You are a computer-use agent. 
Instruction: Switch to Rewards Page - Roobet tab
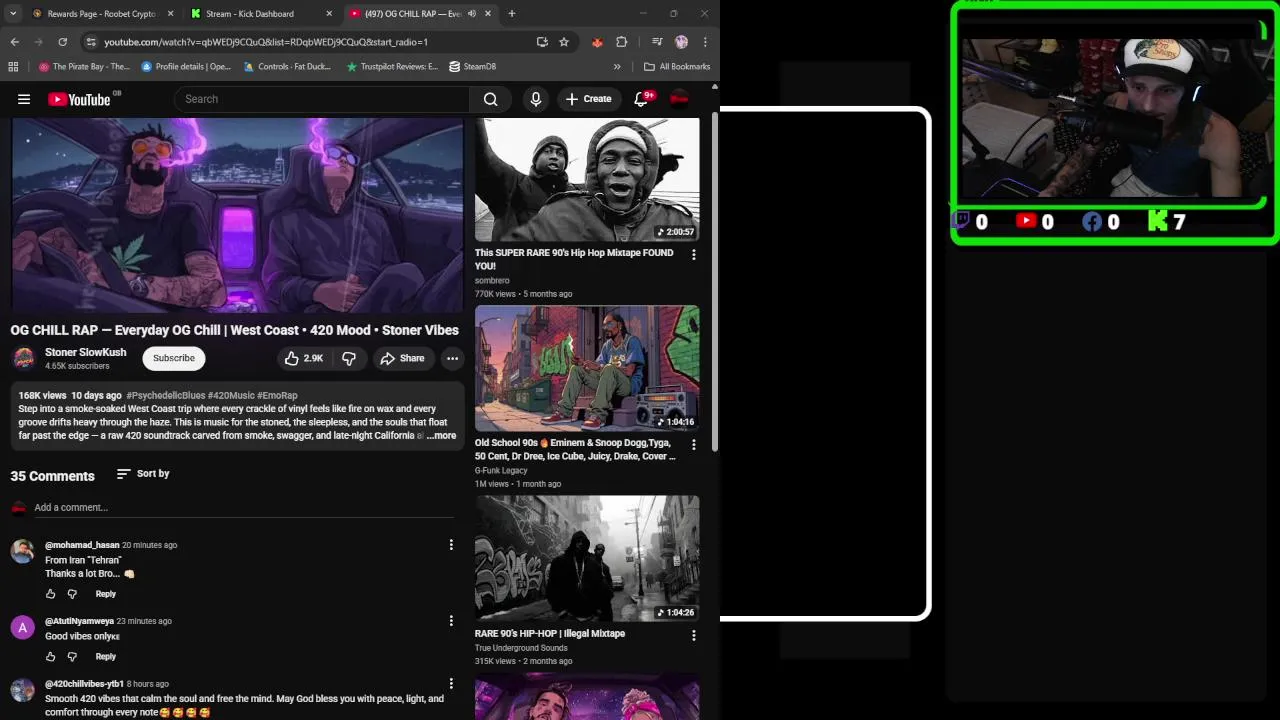pos(101,14)
